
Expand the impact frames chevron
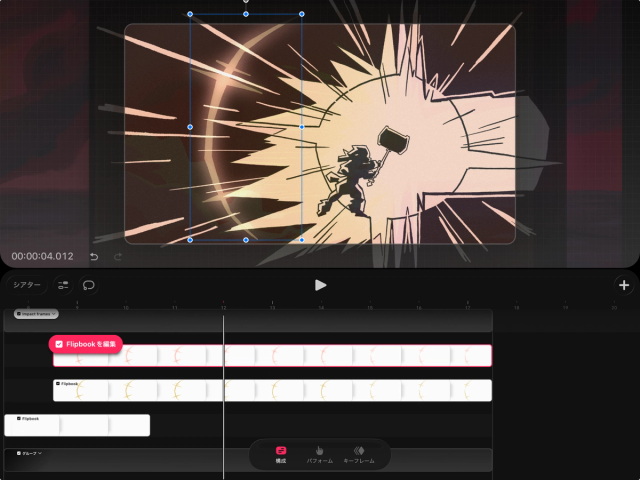53,314
